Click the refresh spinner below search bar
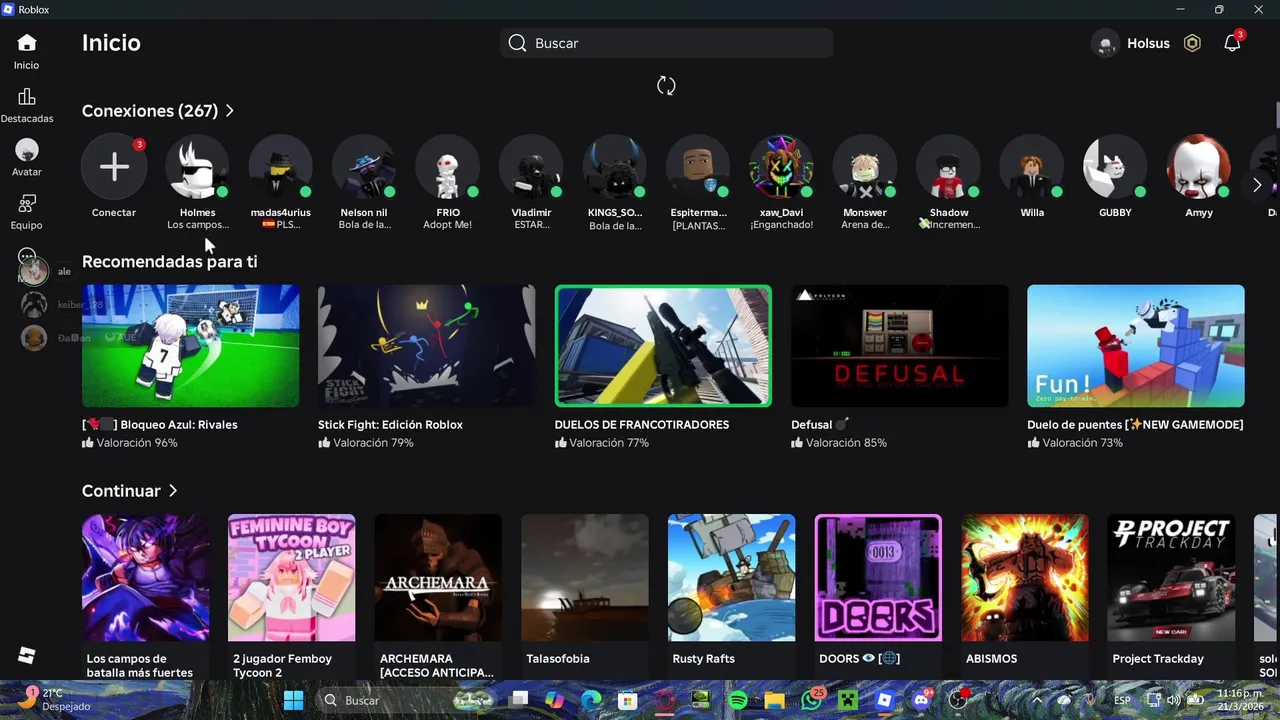The image size is (1280, 720). click(666, 86)
